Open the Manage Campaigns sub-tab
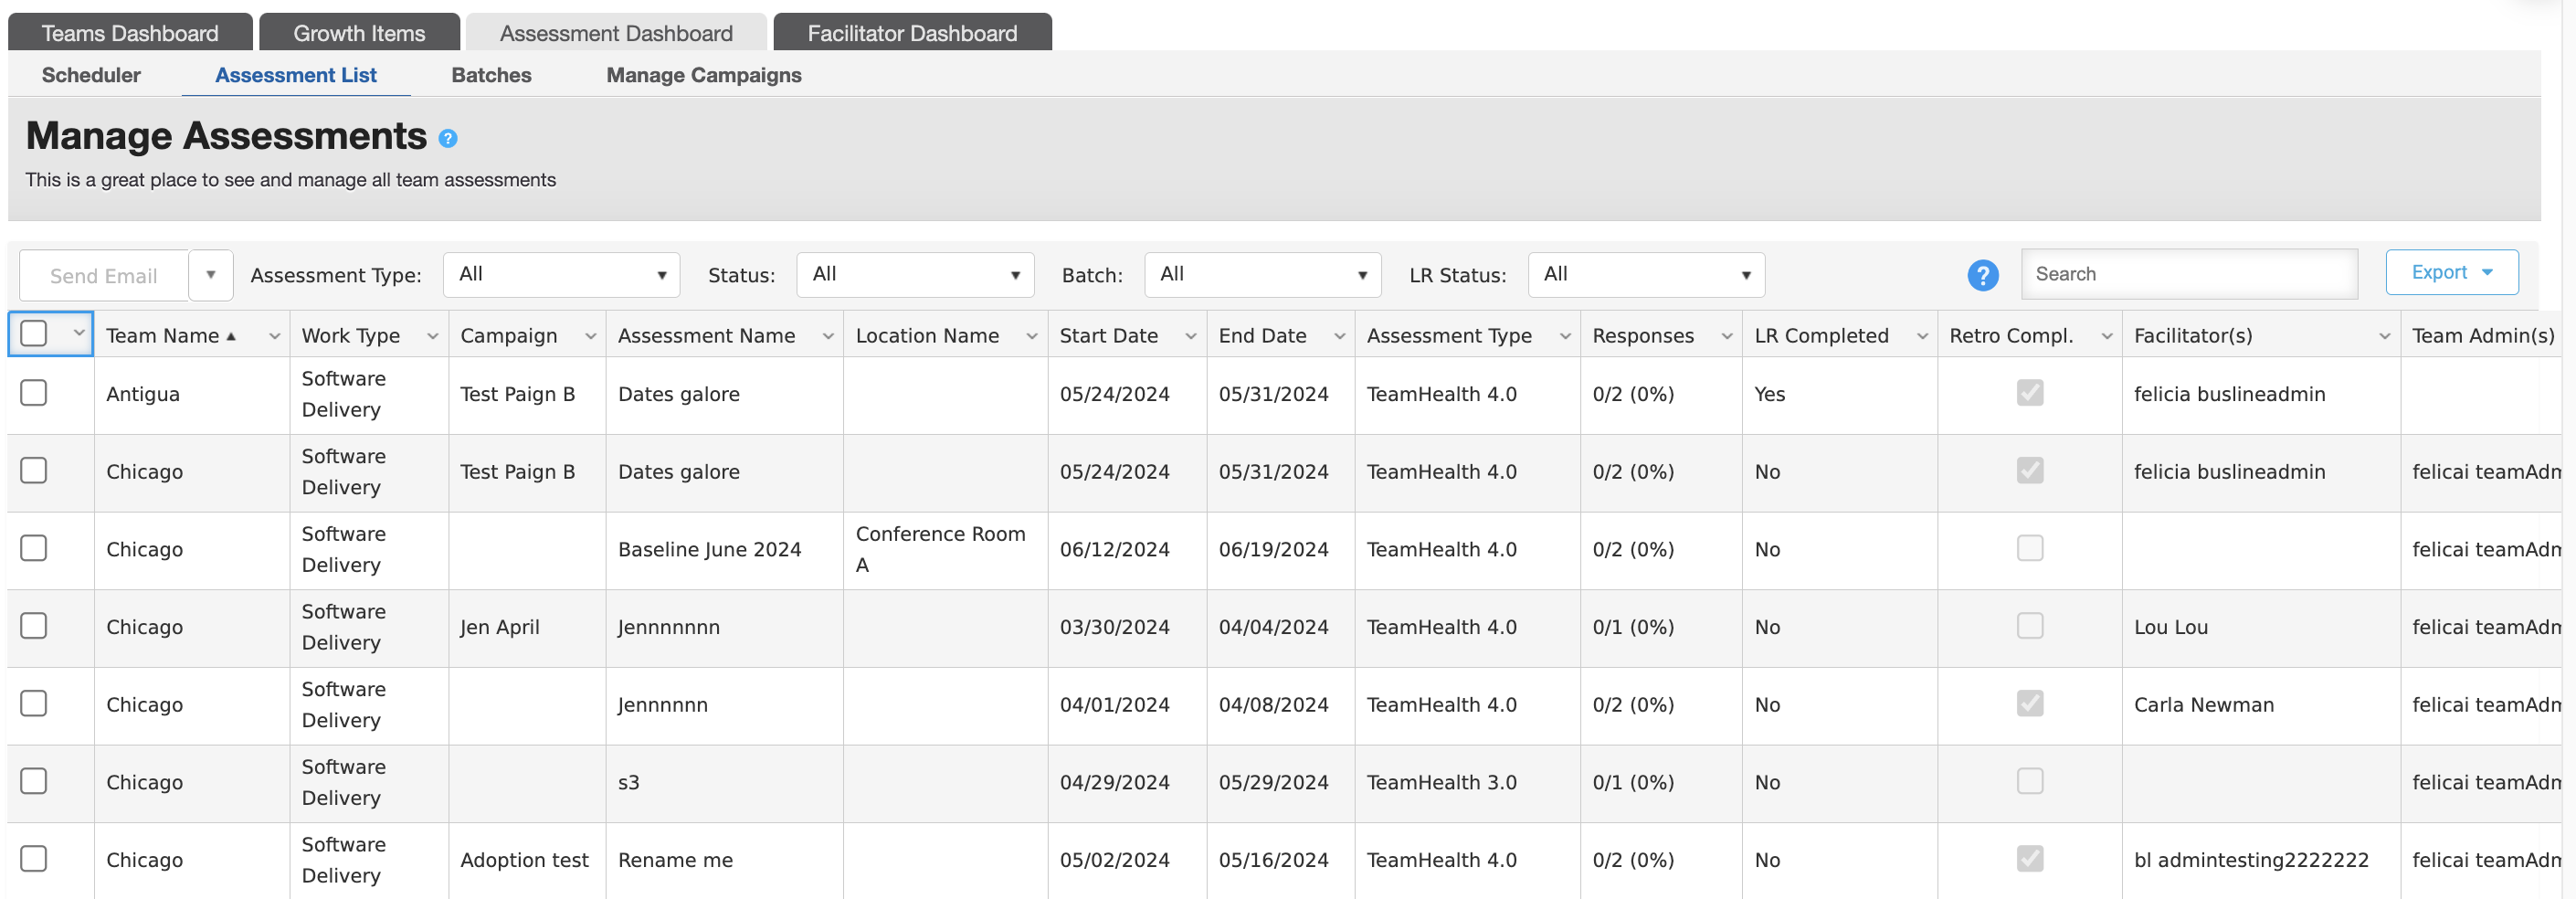Screen dimensions: 2576x899 coord(704,75)
